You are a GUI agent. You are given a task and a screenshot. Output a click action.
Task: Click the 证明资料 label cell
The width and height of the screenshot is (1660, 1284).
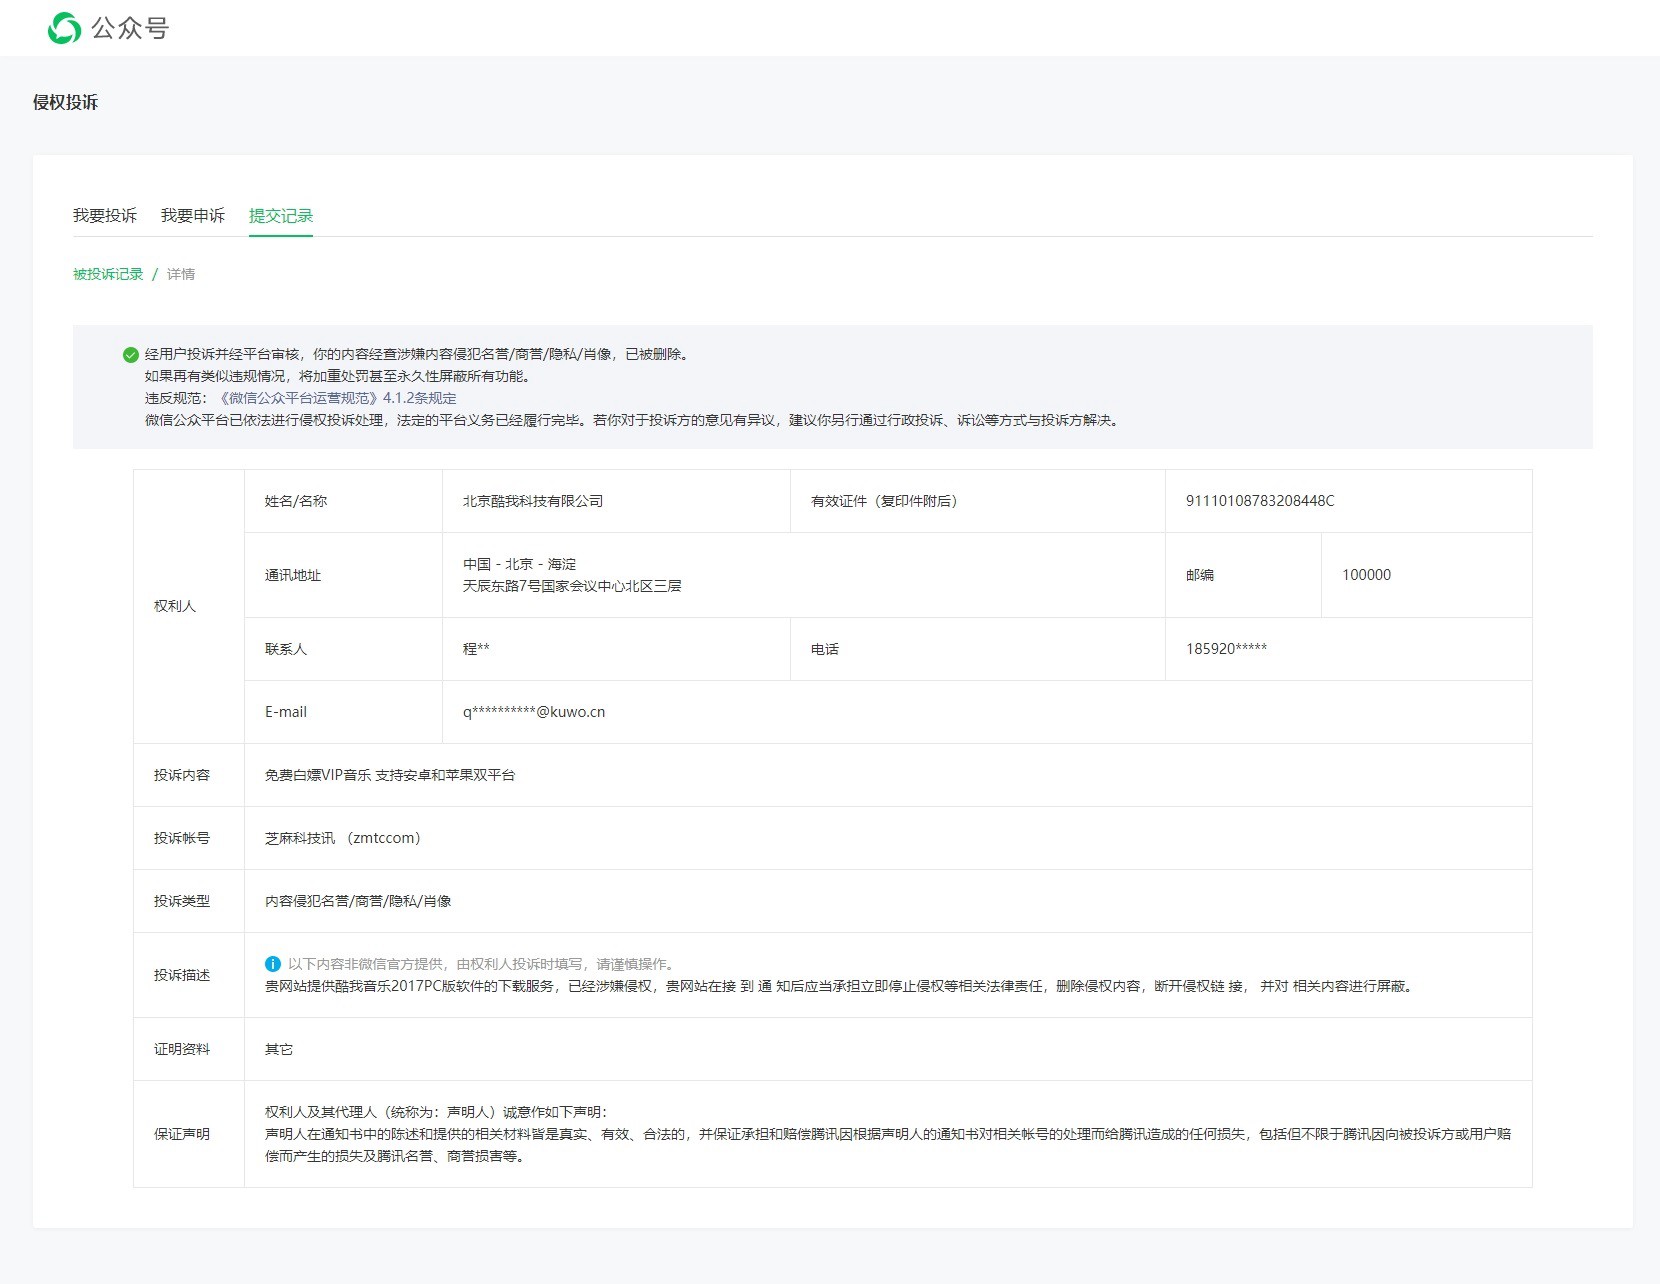(189, 1049)
